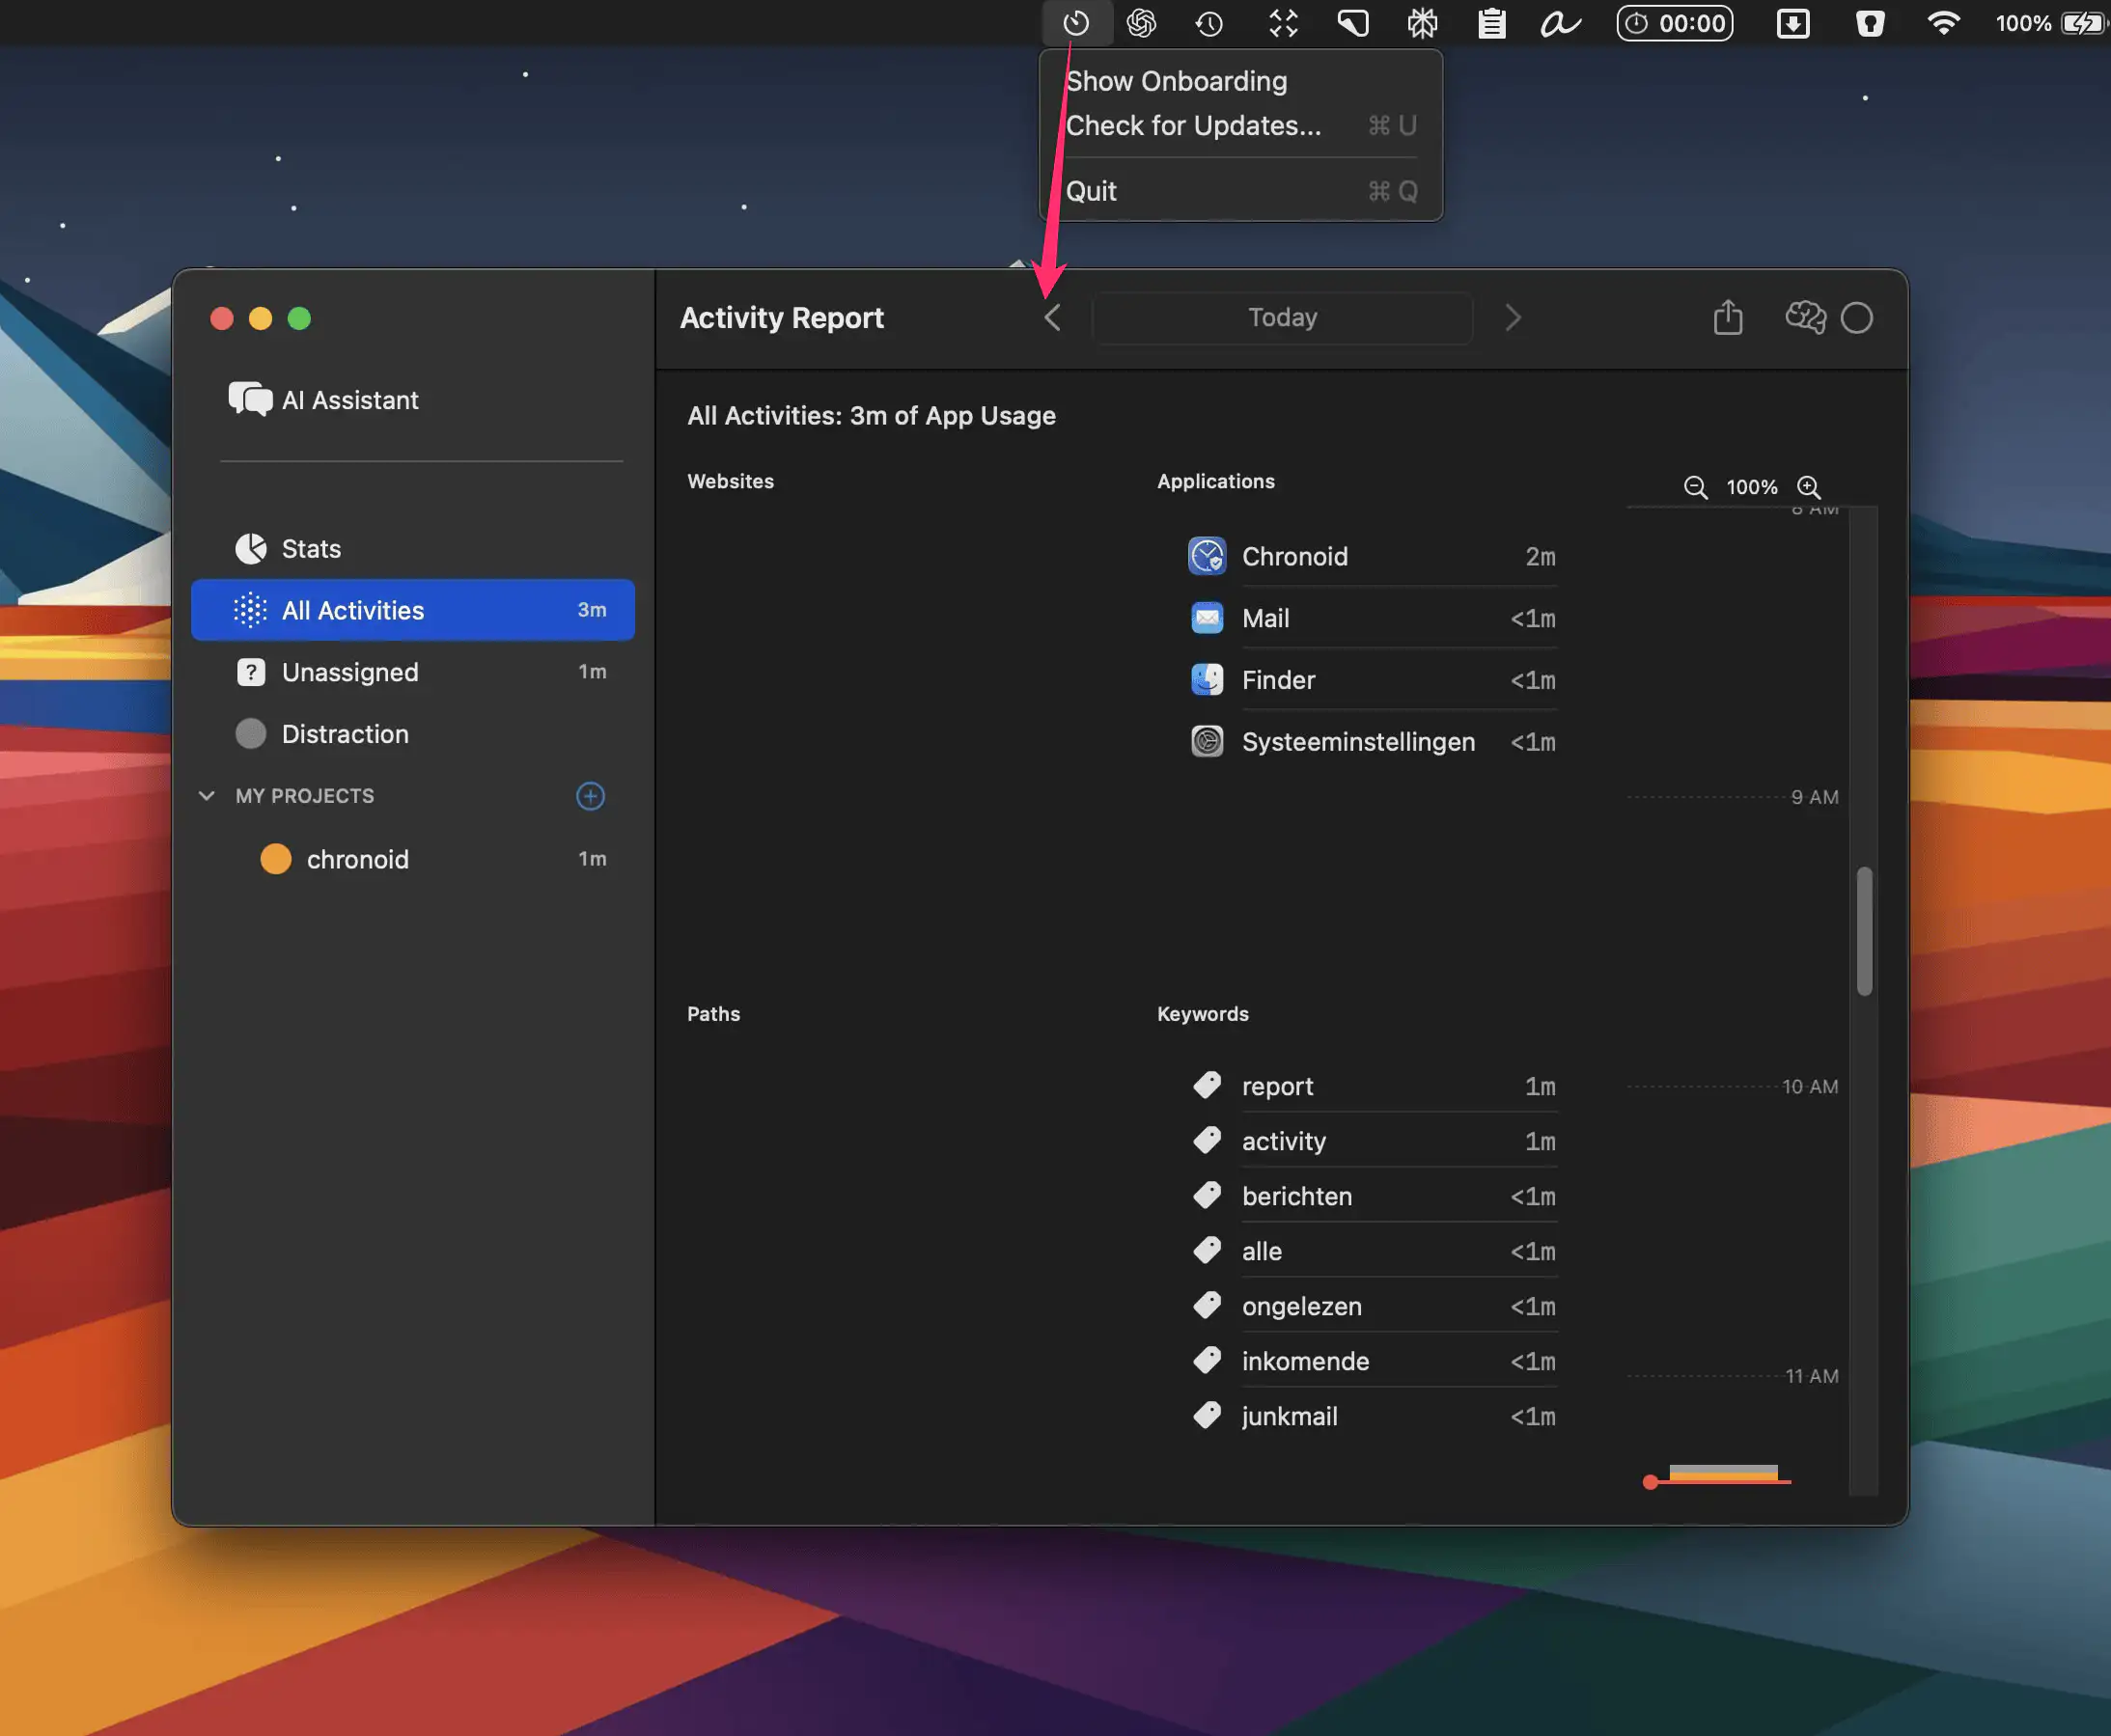
Task: Click the 00:00 timer in menu bar
Action: [1674, 23]
